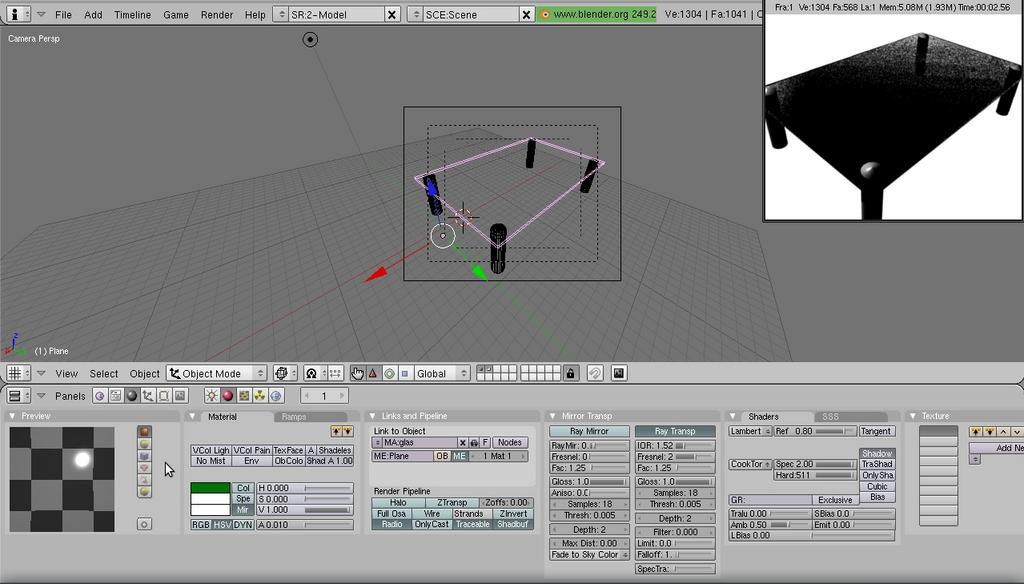
Task: Select the Logic context button in Panels
Action: point(99,396)
